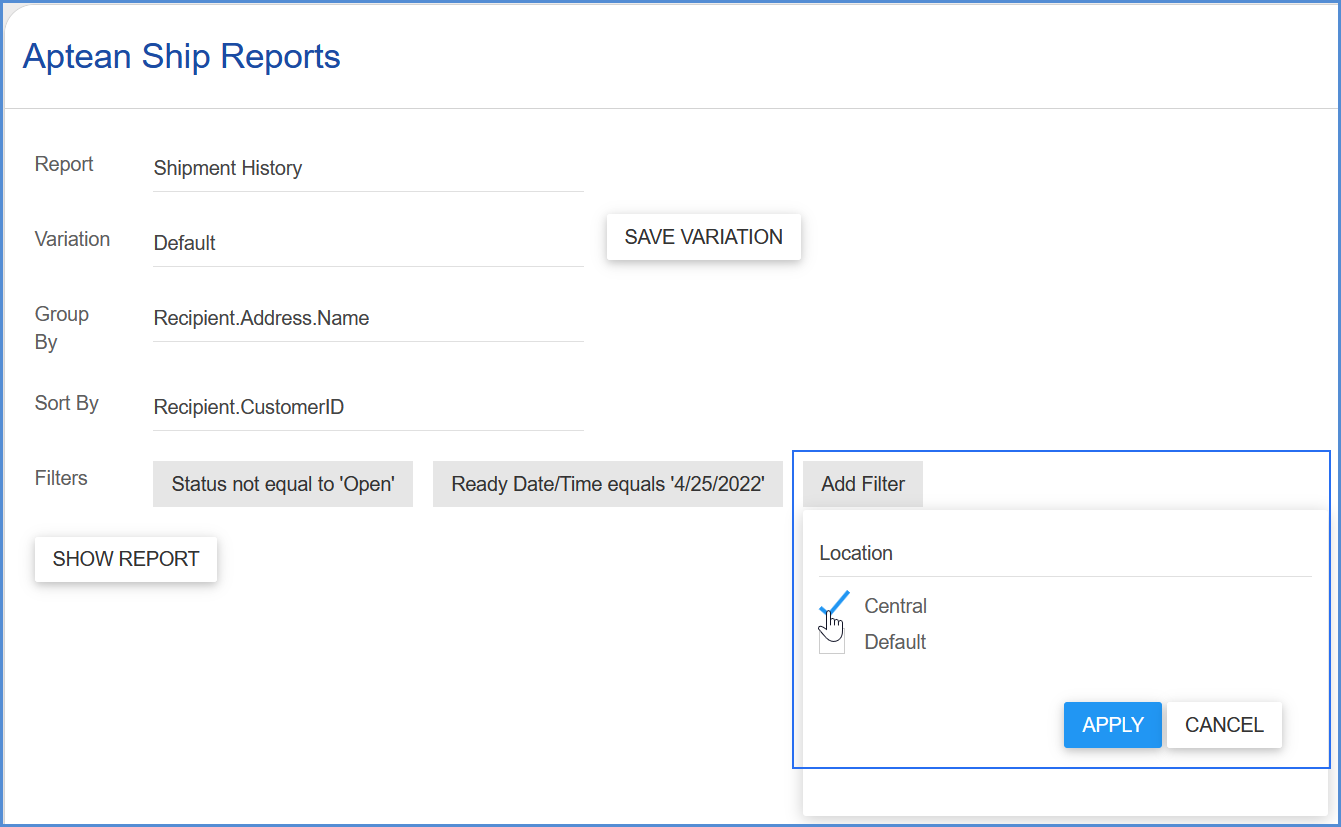1341x827 pixels.
Task: Open the Group By dropdown field
Action: coord(368,318)
